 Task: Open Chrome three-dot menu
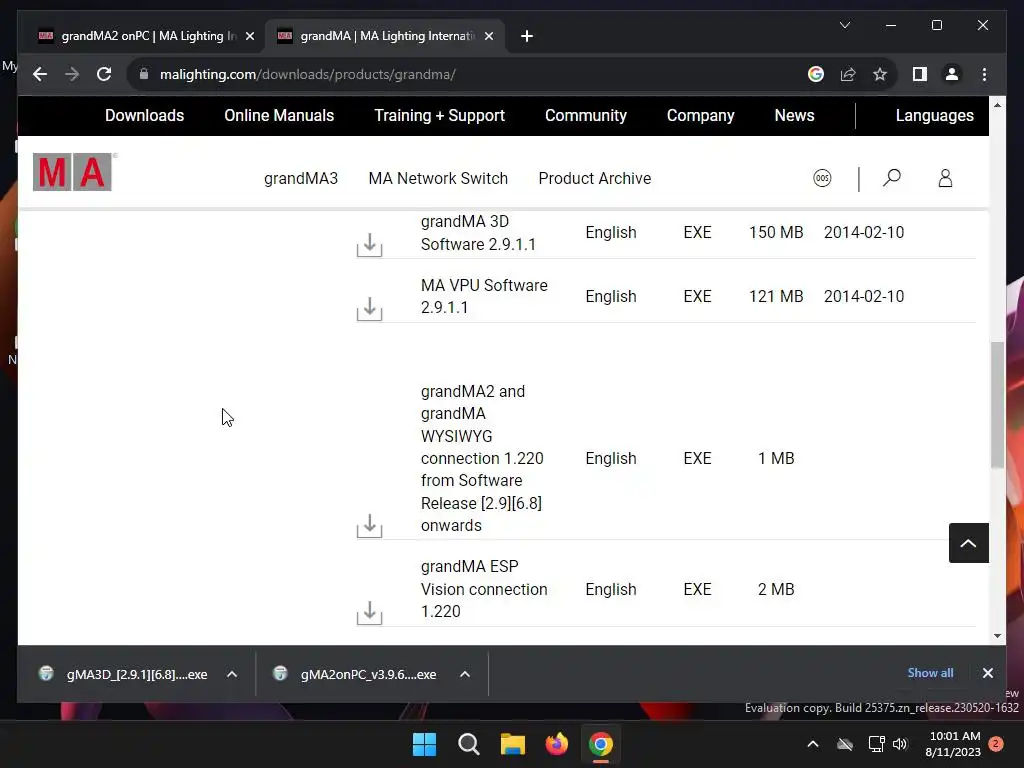(984, 74)
